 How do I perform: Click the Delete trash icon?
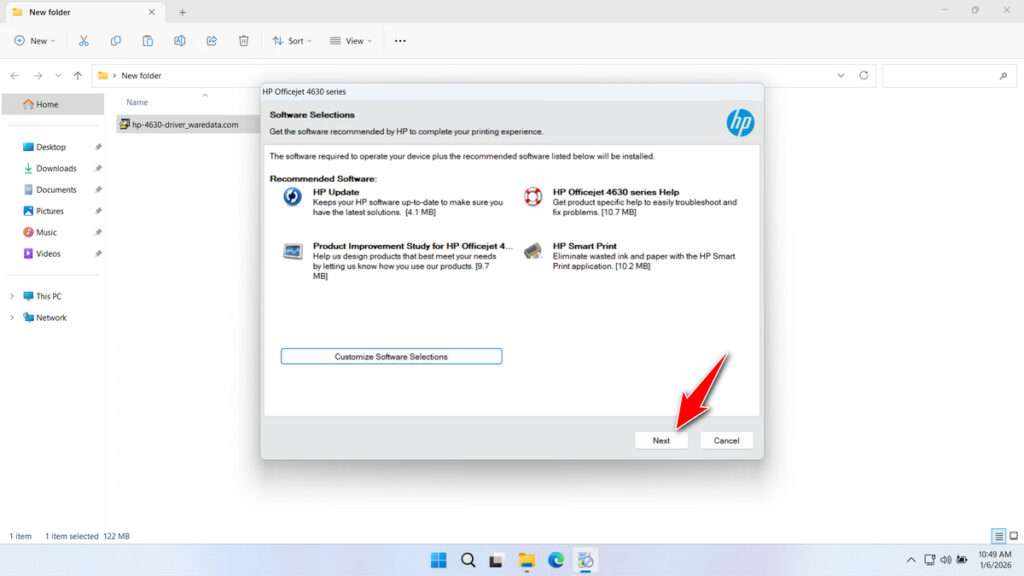pyautogui.click(x=243, y=40)
